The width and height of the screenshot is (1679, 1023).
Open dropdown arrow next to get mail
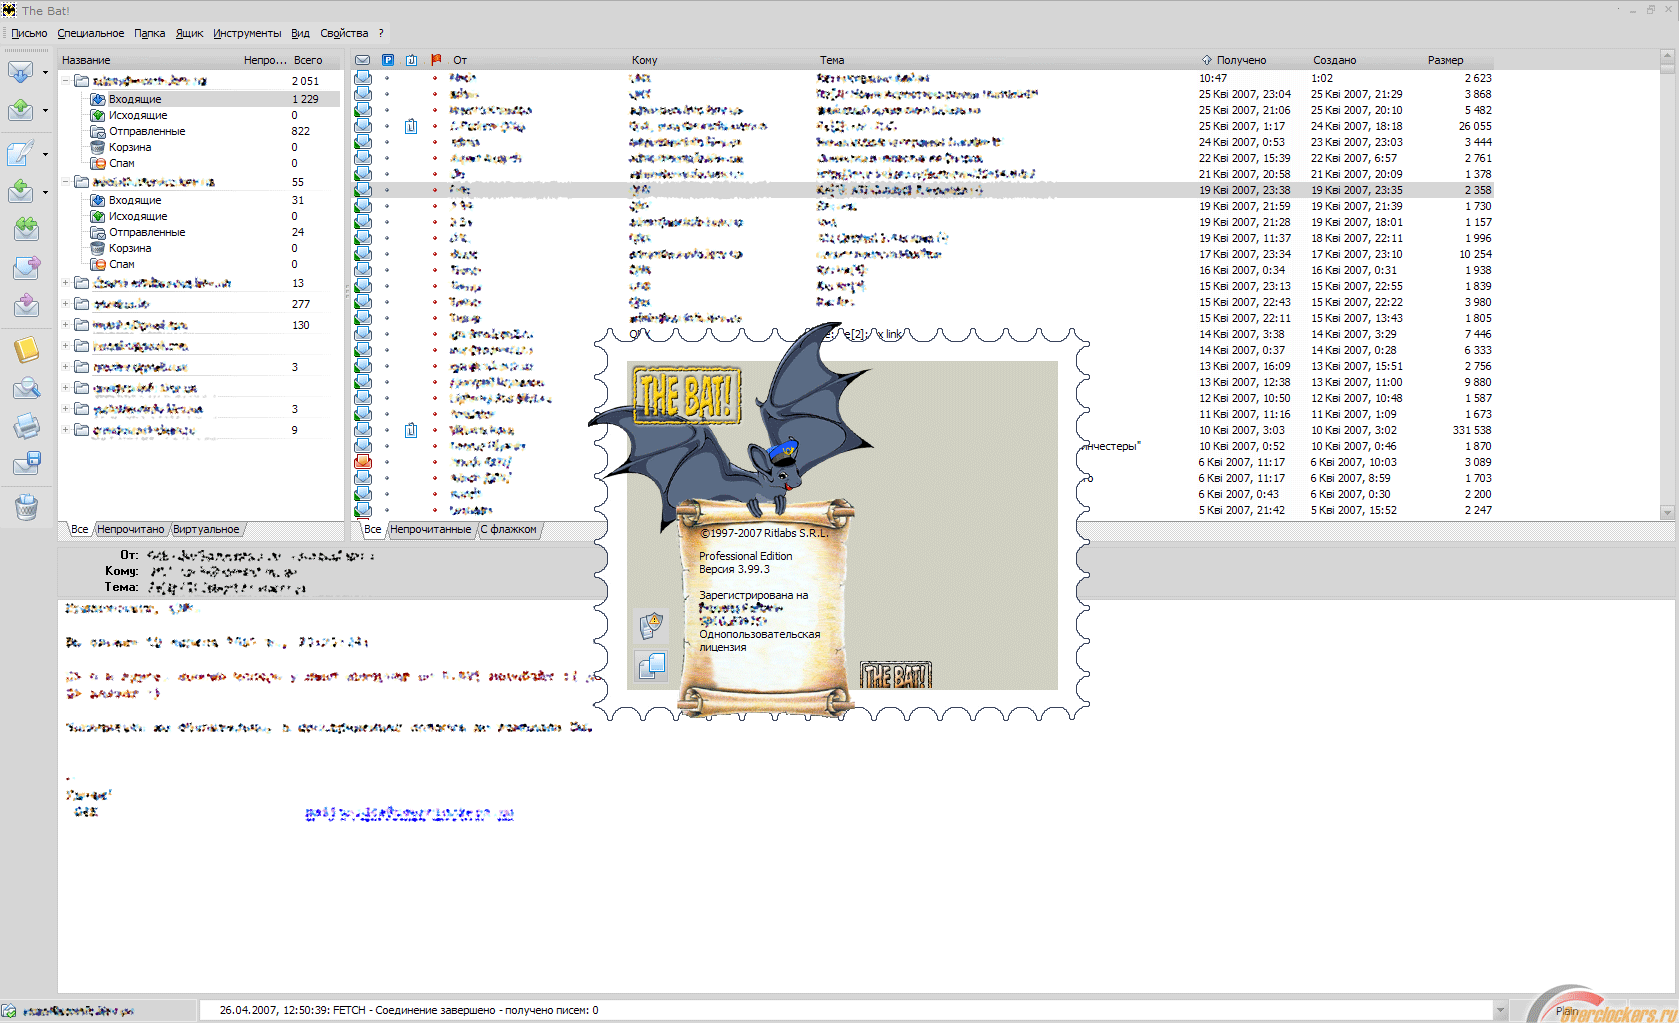click(45, 72)
